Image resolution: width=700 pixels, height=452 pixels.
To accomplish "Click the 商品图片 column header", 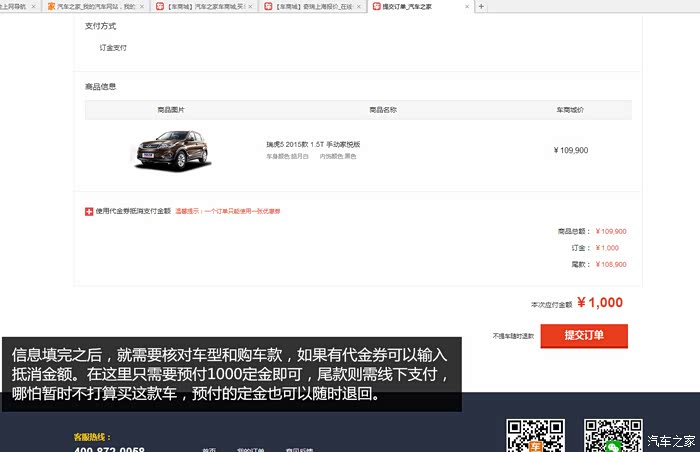I will coord(171,110).
